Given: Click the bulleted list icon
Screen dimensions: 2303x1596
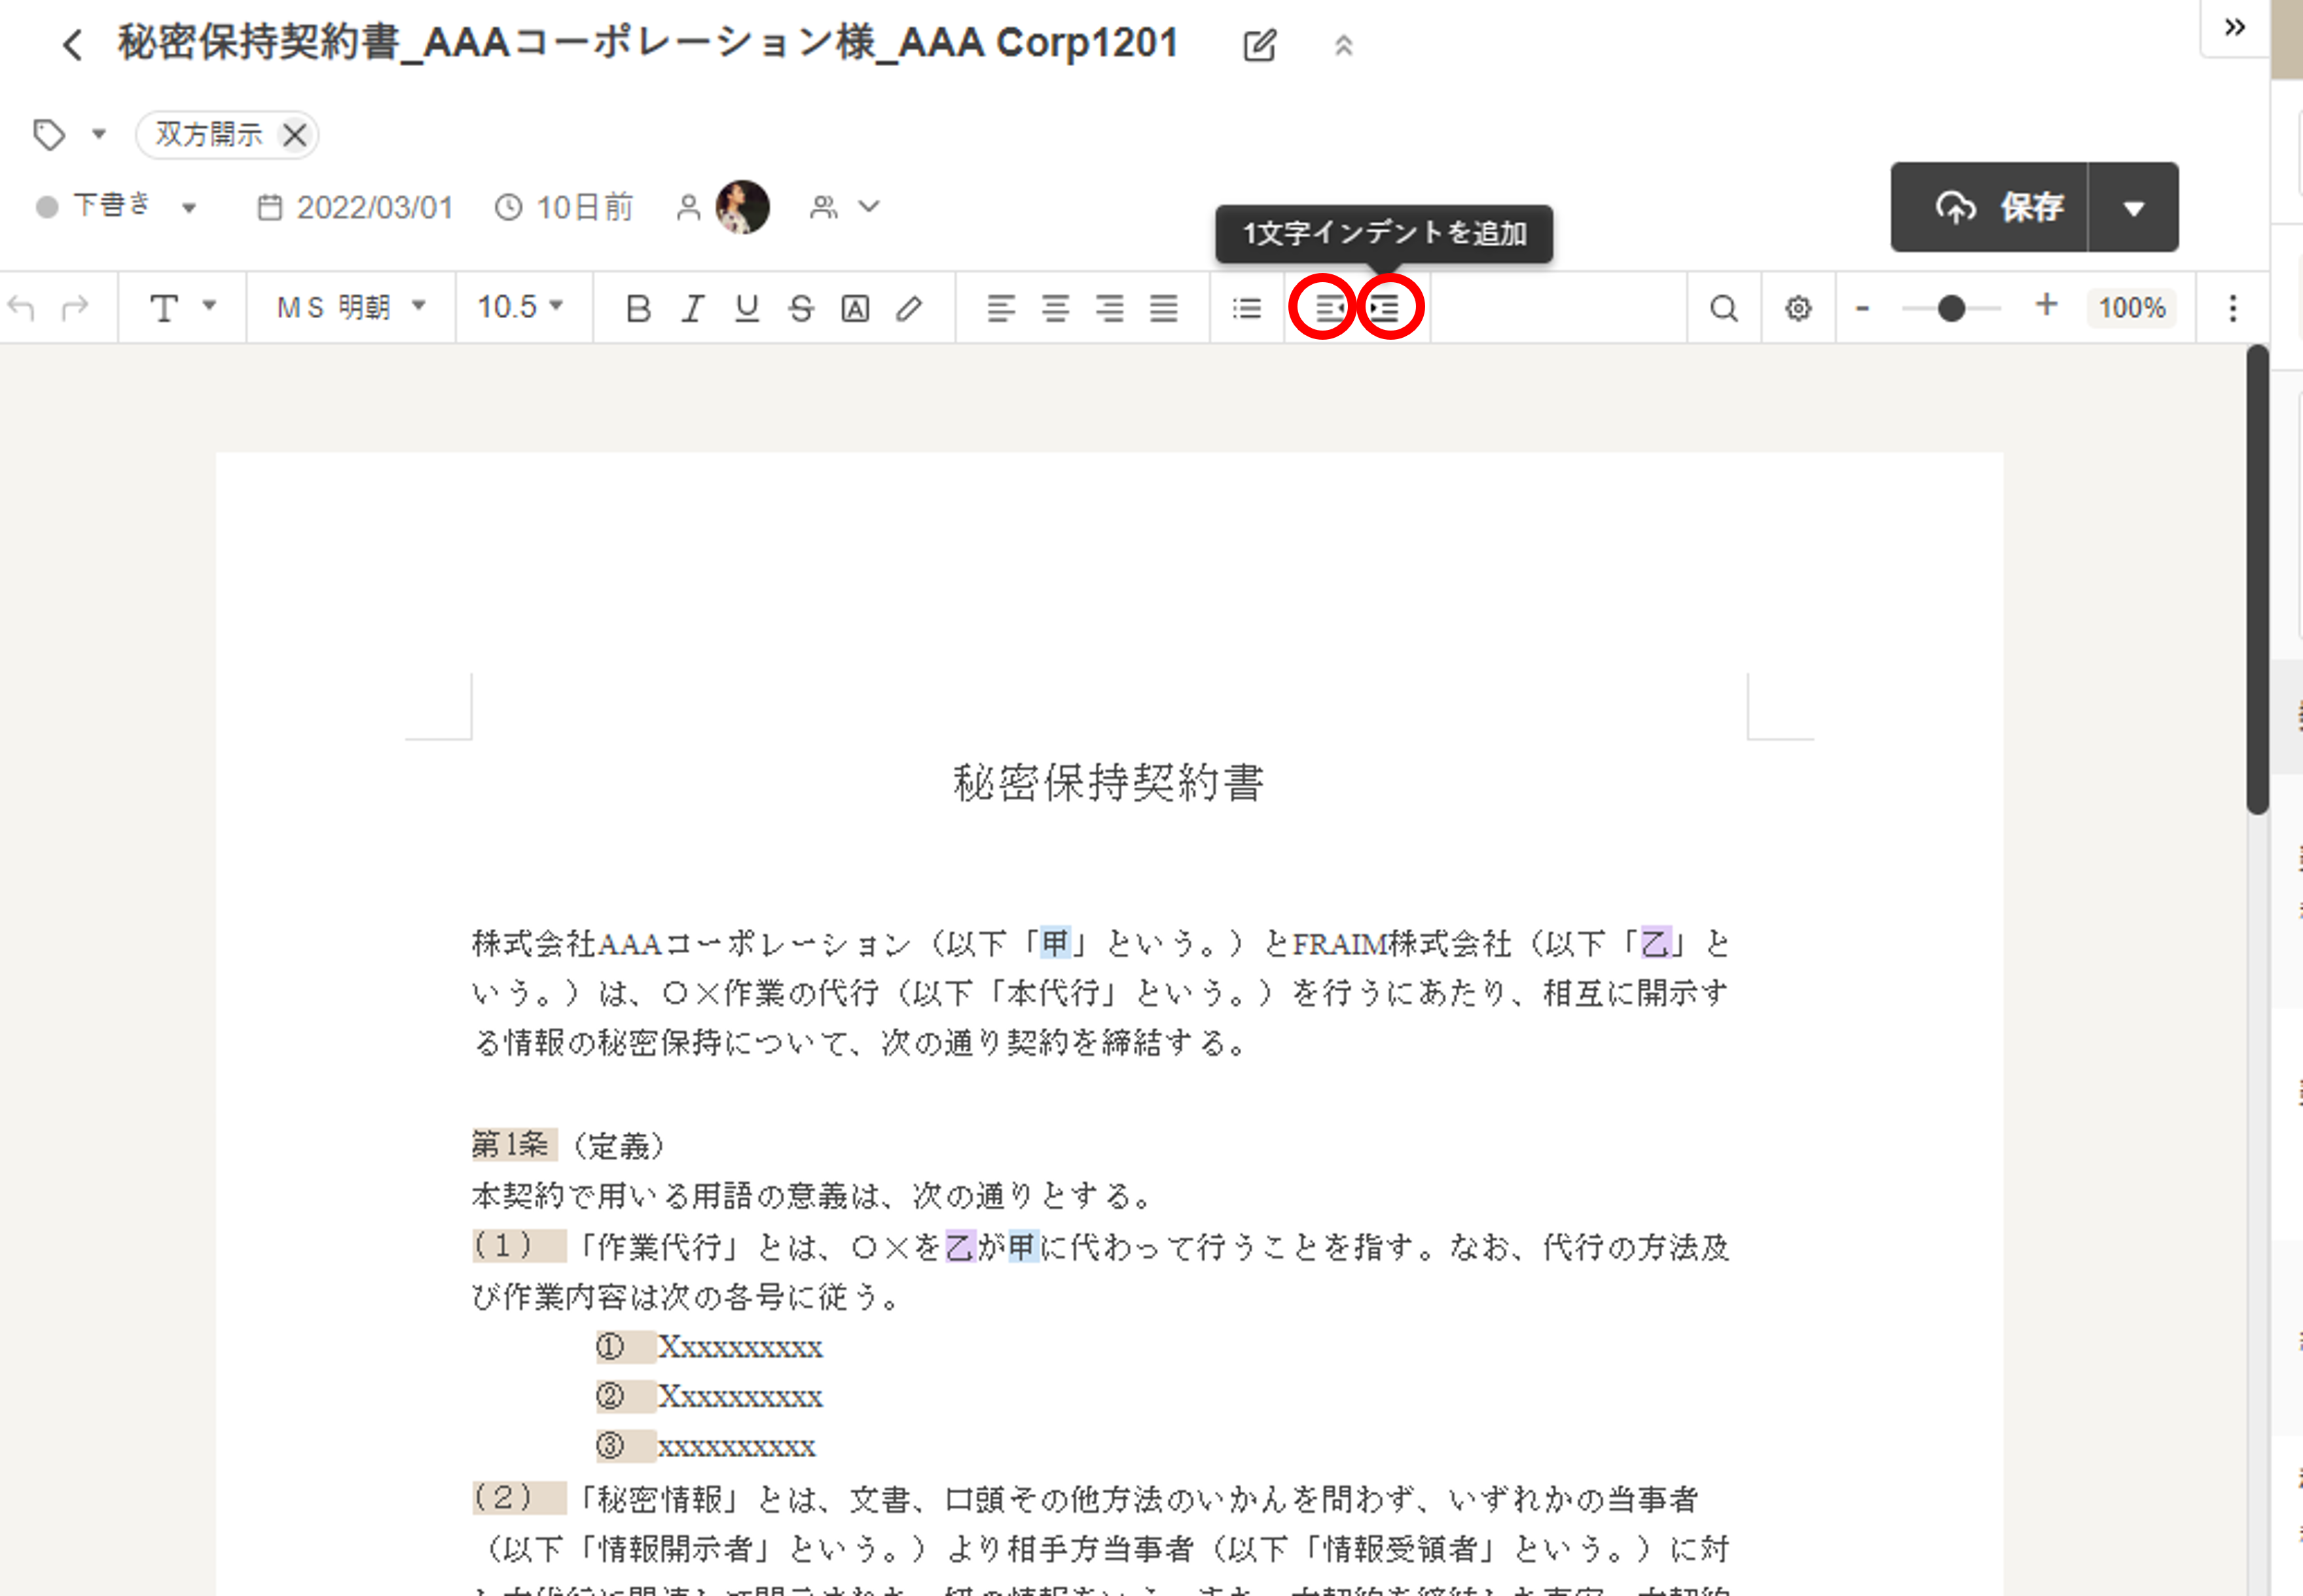Looking at the screenshot, I should (x=1246, y=308).
